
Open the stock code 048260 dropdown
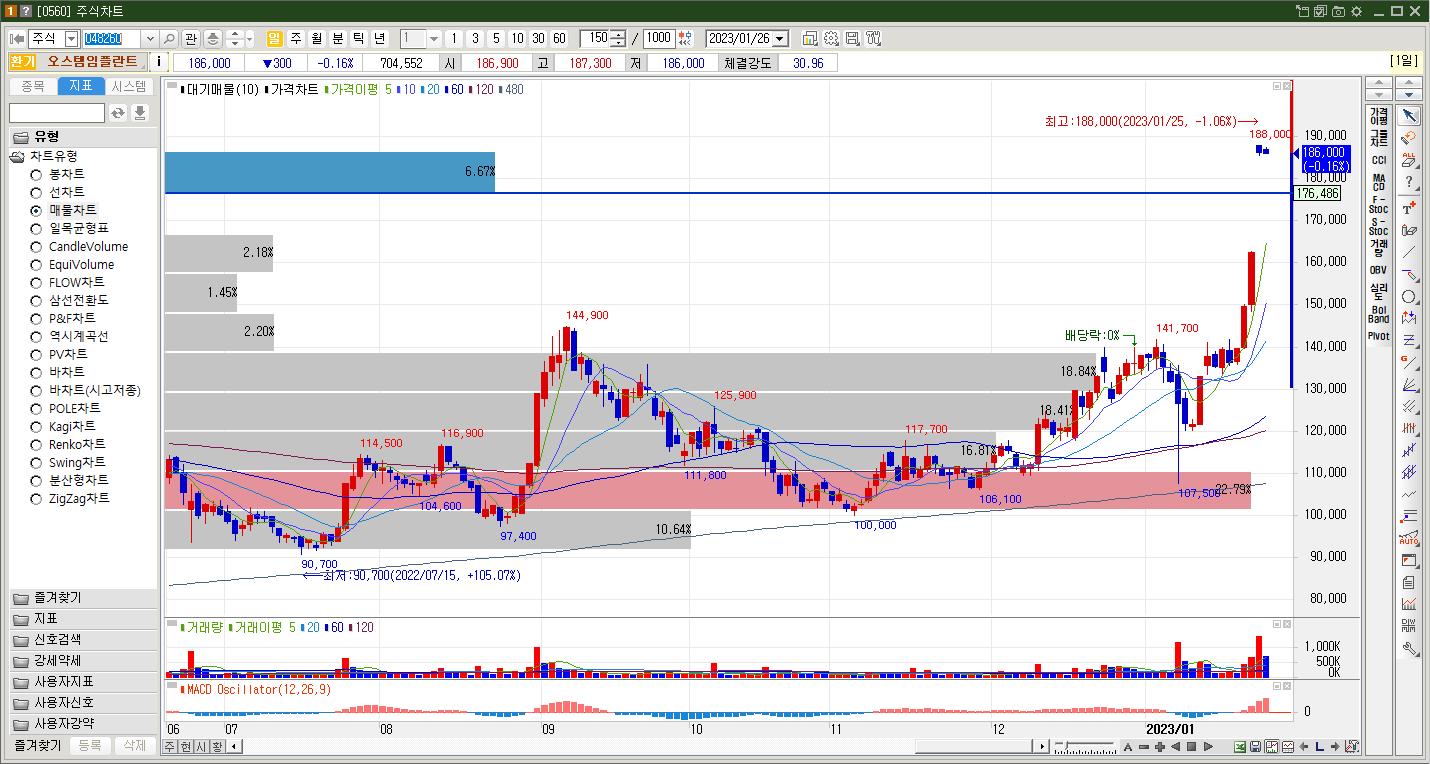click(150, 38)
